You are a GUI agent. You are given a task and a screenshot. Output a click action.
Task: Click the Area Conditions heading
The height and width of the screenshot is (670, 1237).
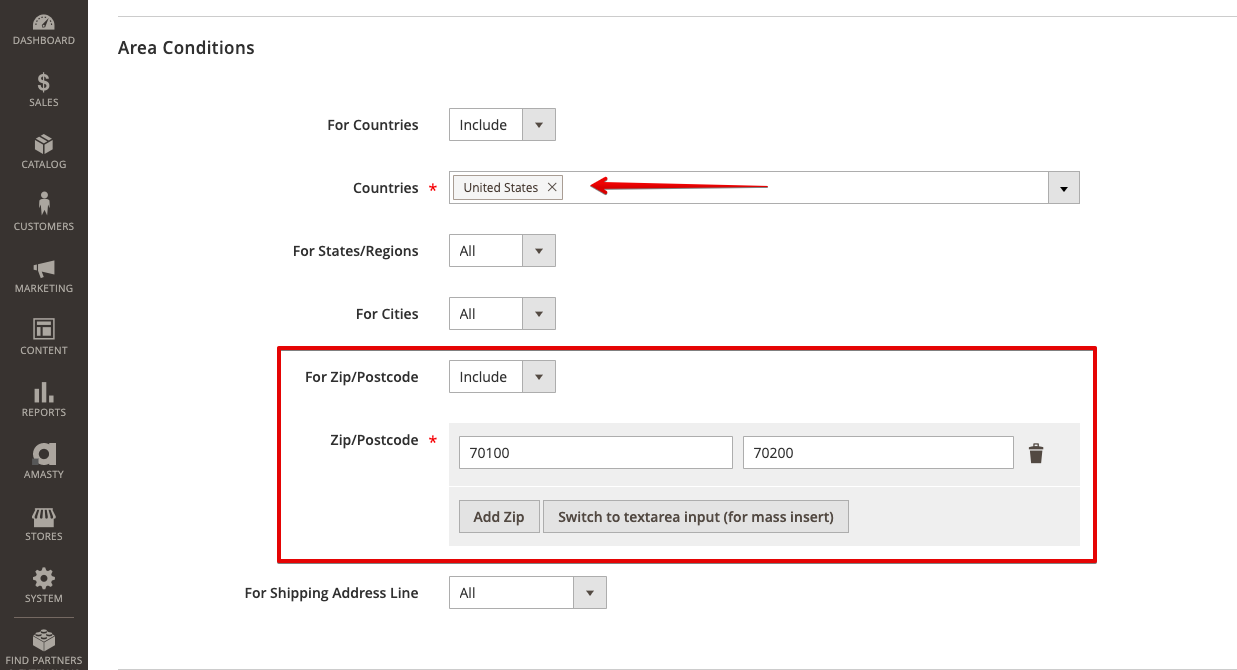click(x=186, y=48)
